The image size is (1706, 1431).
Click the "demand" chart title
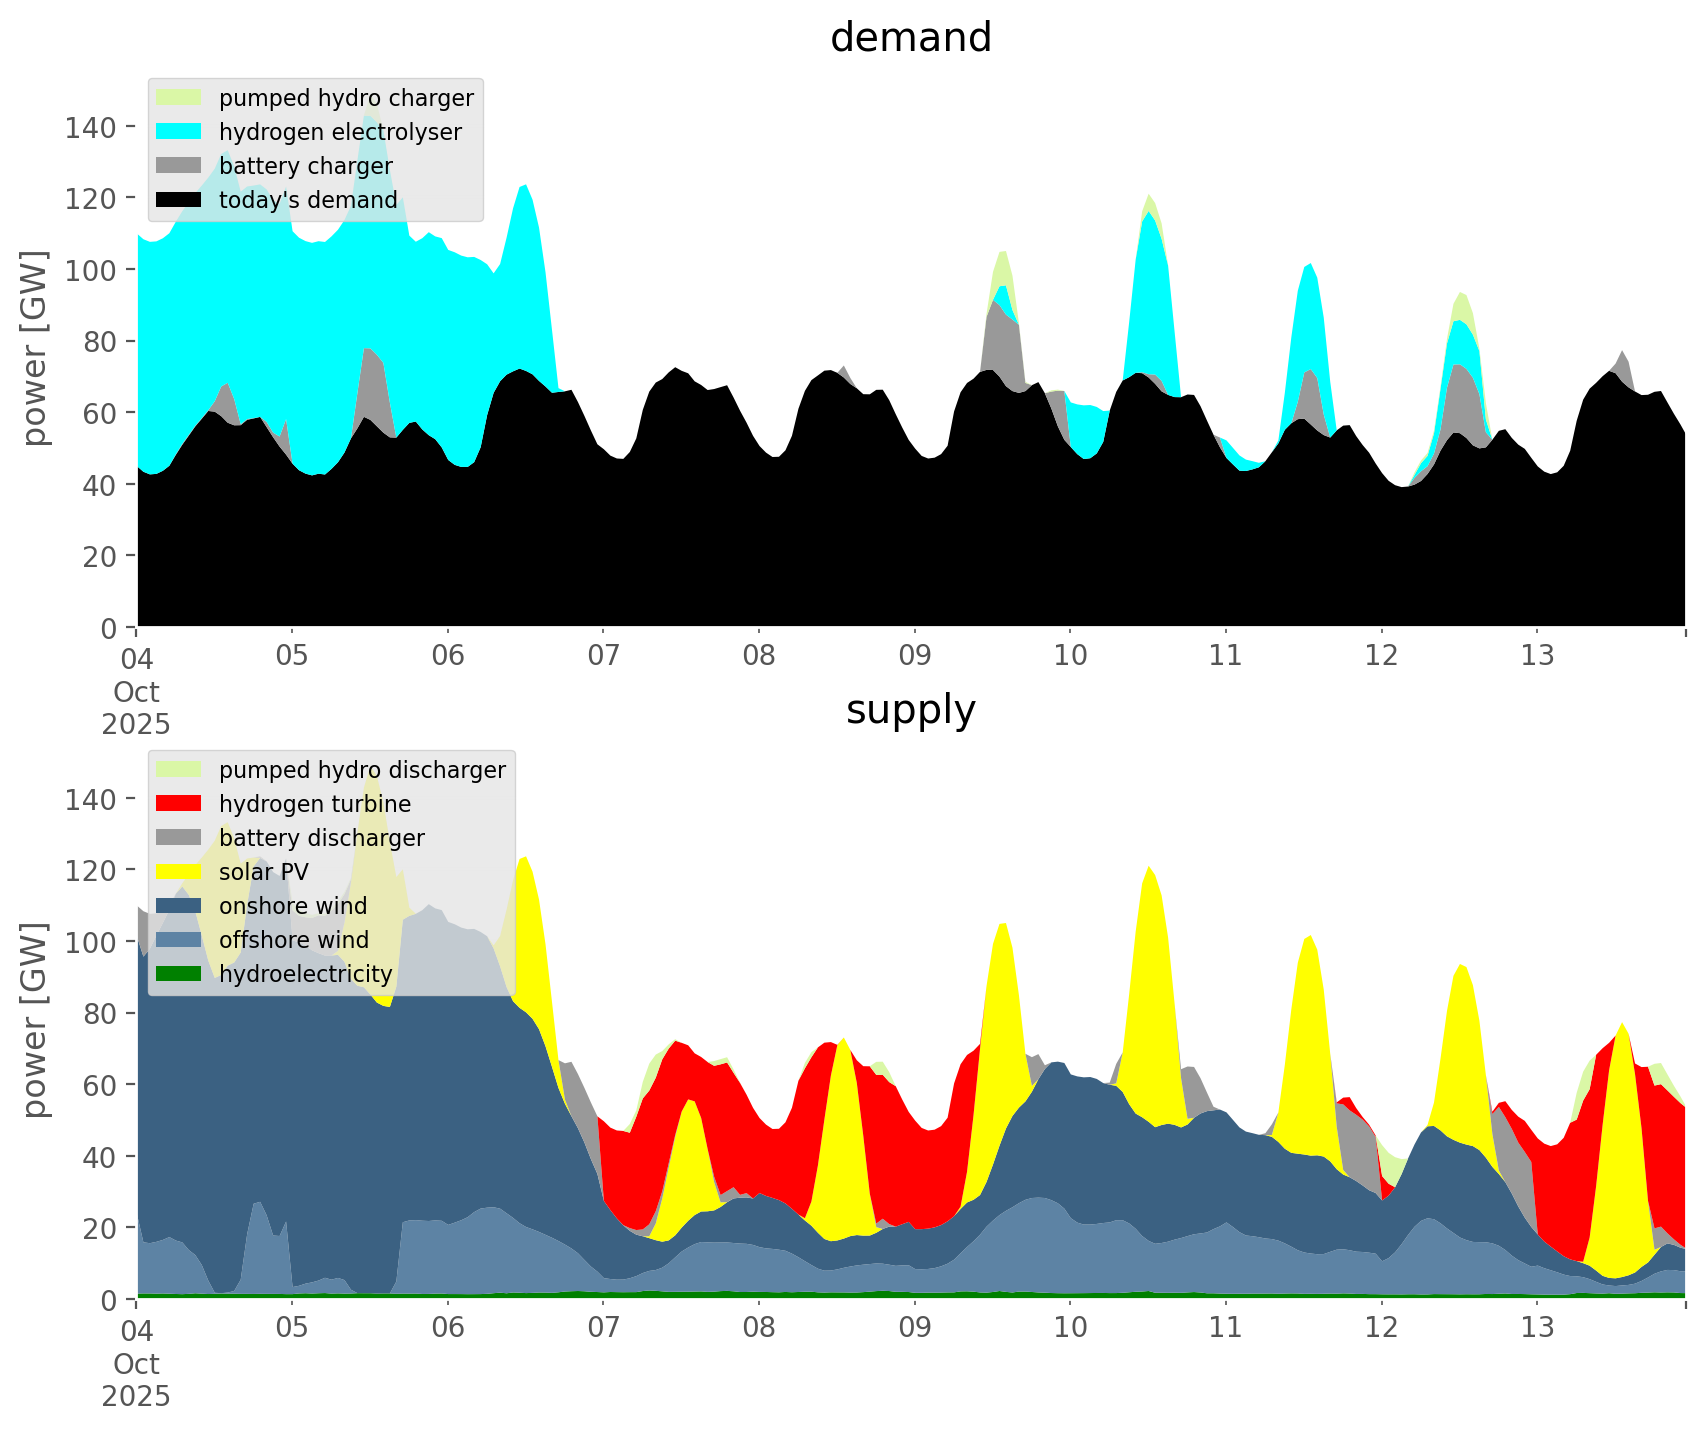(x=910, y=38)
